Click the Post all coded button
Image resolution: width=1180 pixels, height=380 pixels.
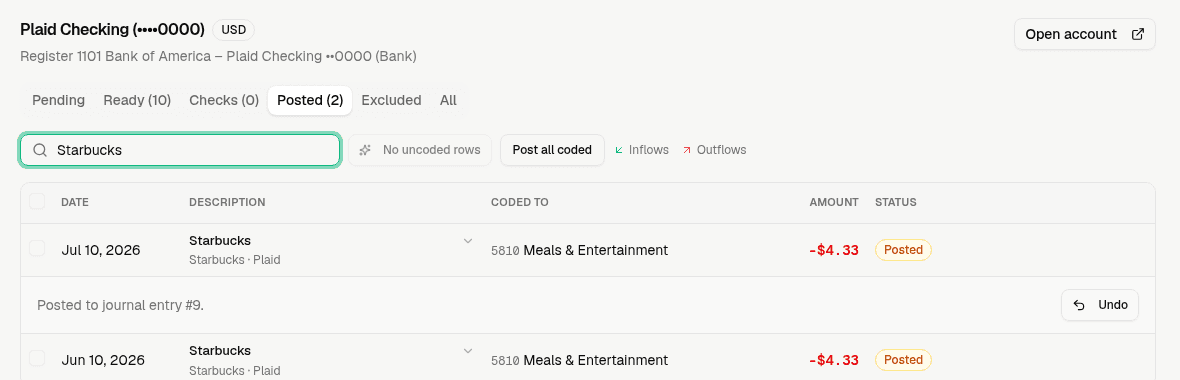coord(552,150)
